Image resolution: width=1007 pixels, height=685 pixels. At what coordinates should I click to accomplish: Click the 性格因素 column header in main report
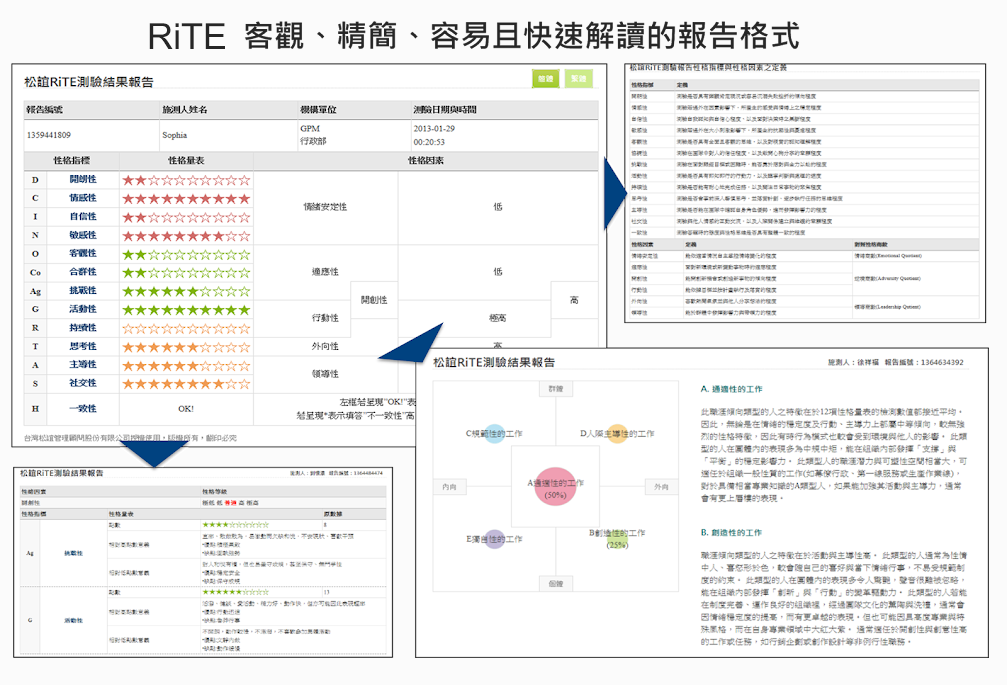click(x=426, y=160)
